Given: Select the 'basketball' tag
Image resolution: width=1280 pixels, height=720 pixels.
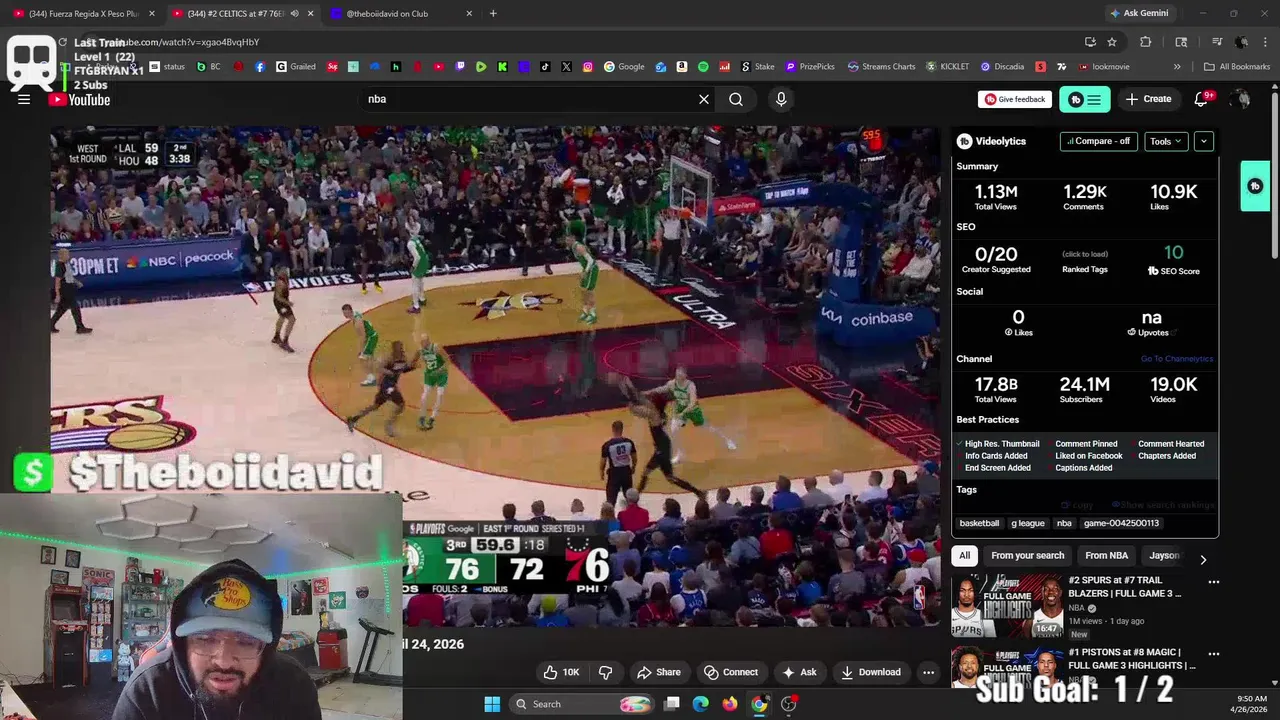Looking at the screenshot, I should pos(979,523).
